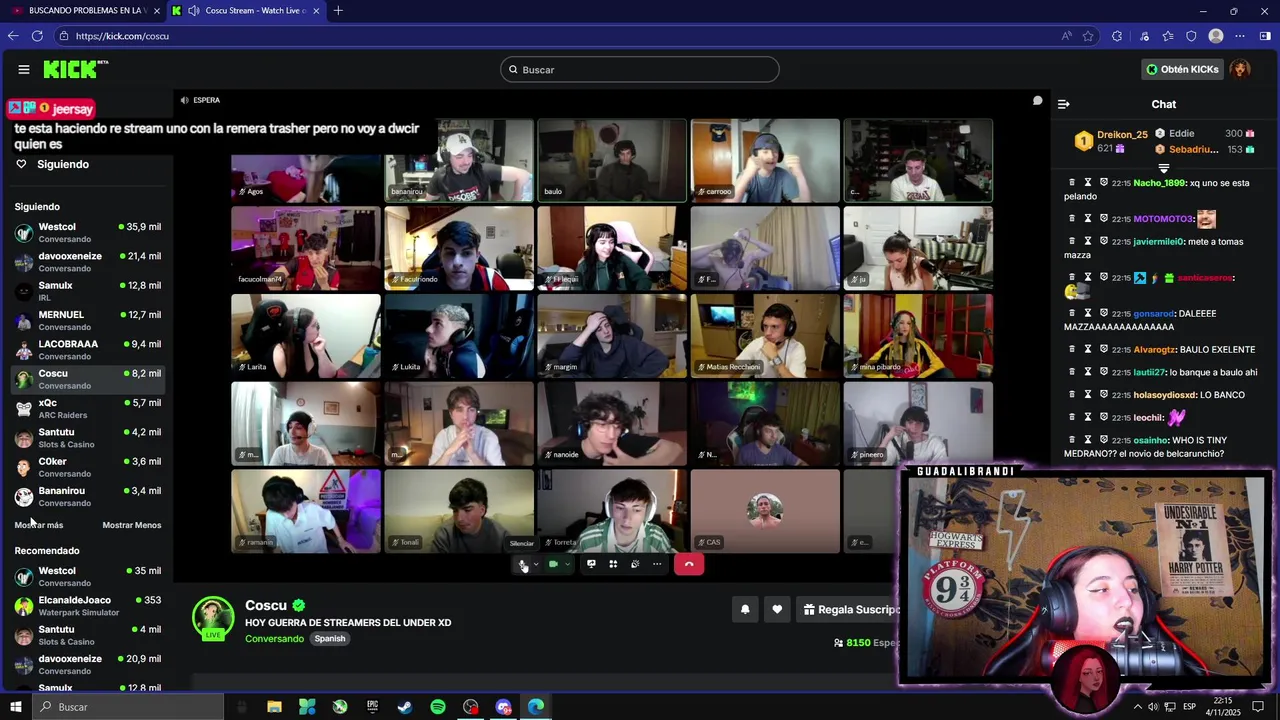1280x720 pixels.
Task: Delete Nacho_1899's chat message with trash icon
Action: coord(1072,183)
